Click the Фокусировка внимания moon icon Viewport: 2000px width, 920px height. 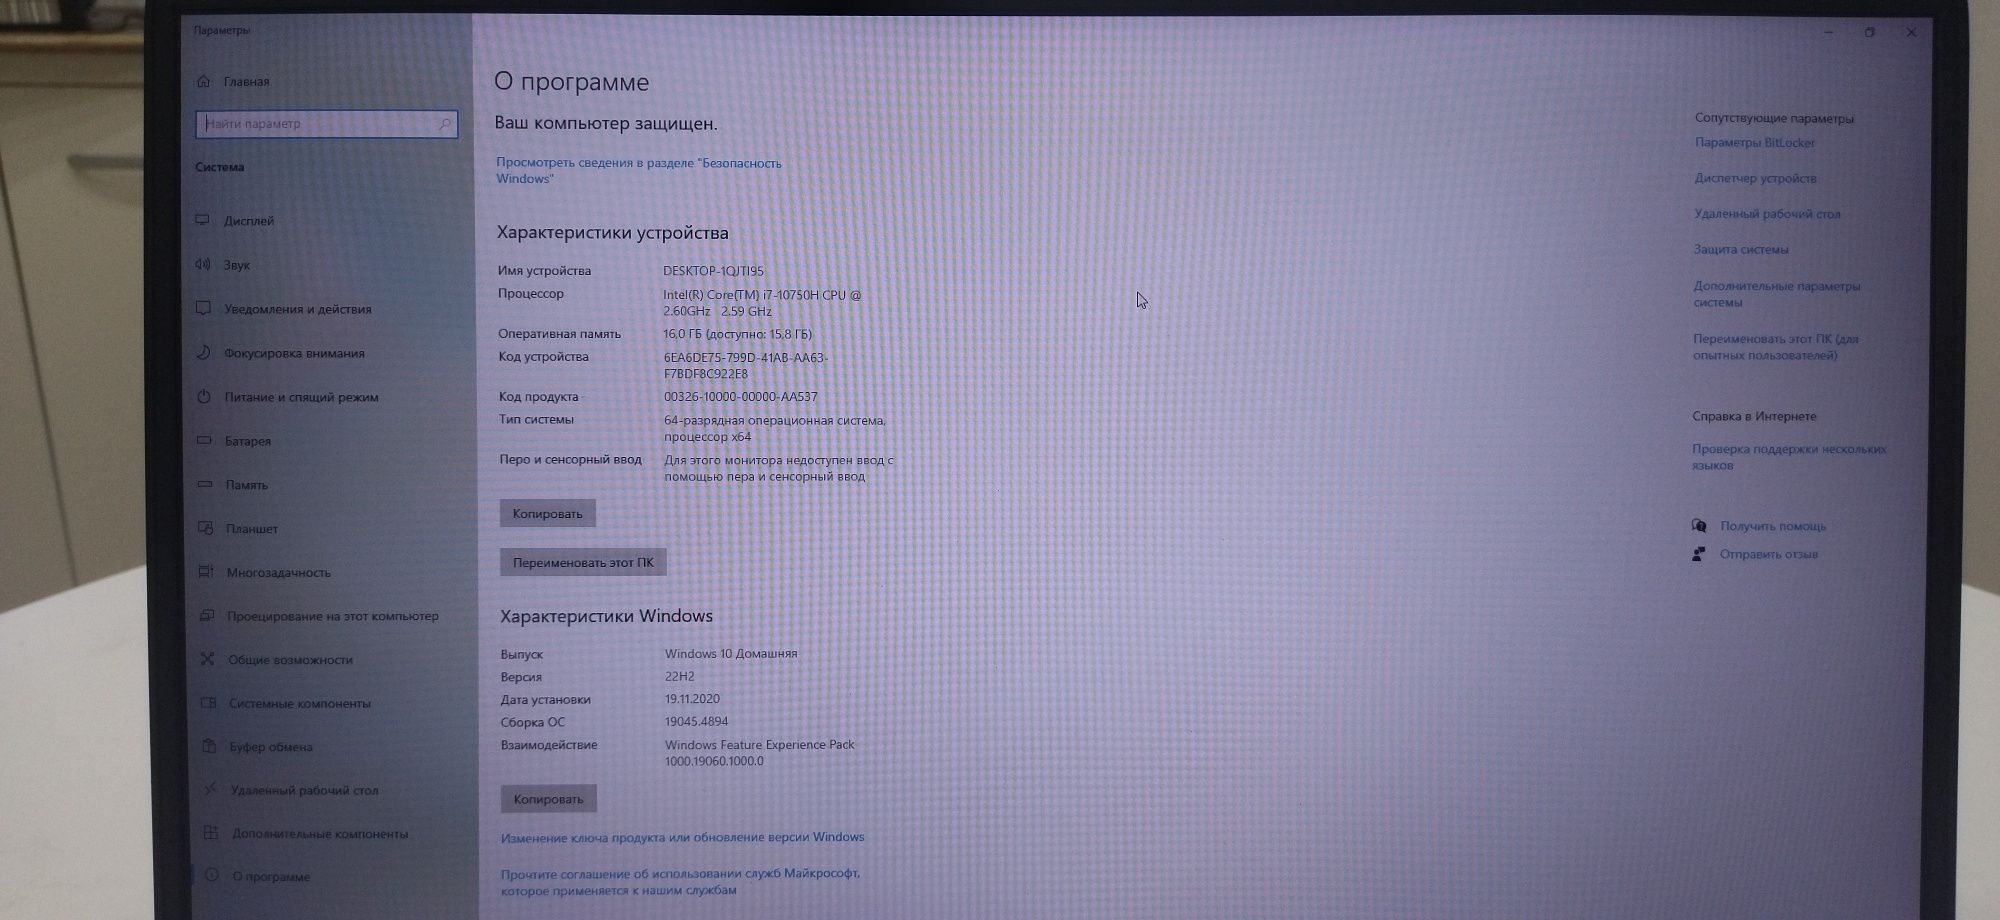click(204, 352)
